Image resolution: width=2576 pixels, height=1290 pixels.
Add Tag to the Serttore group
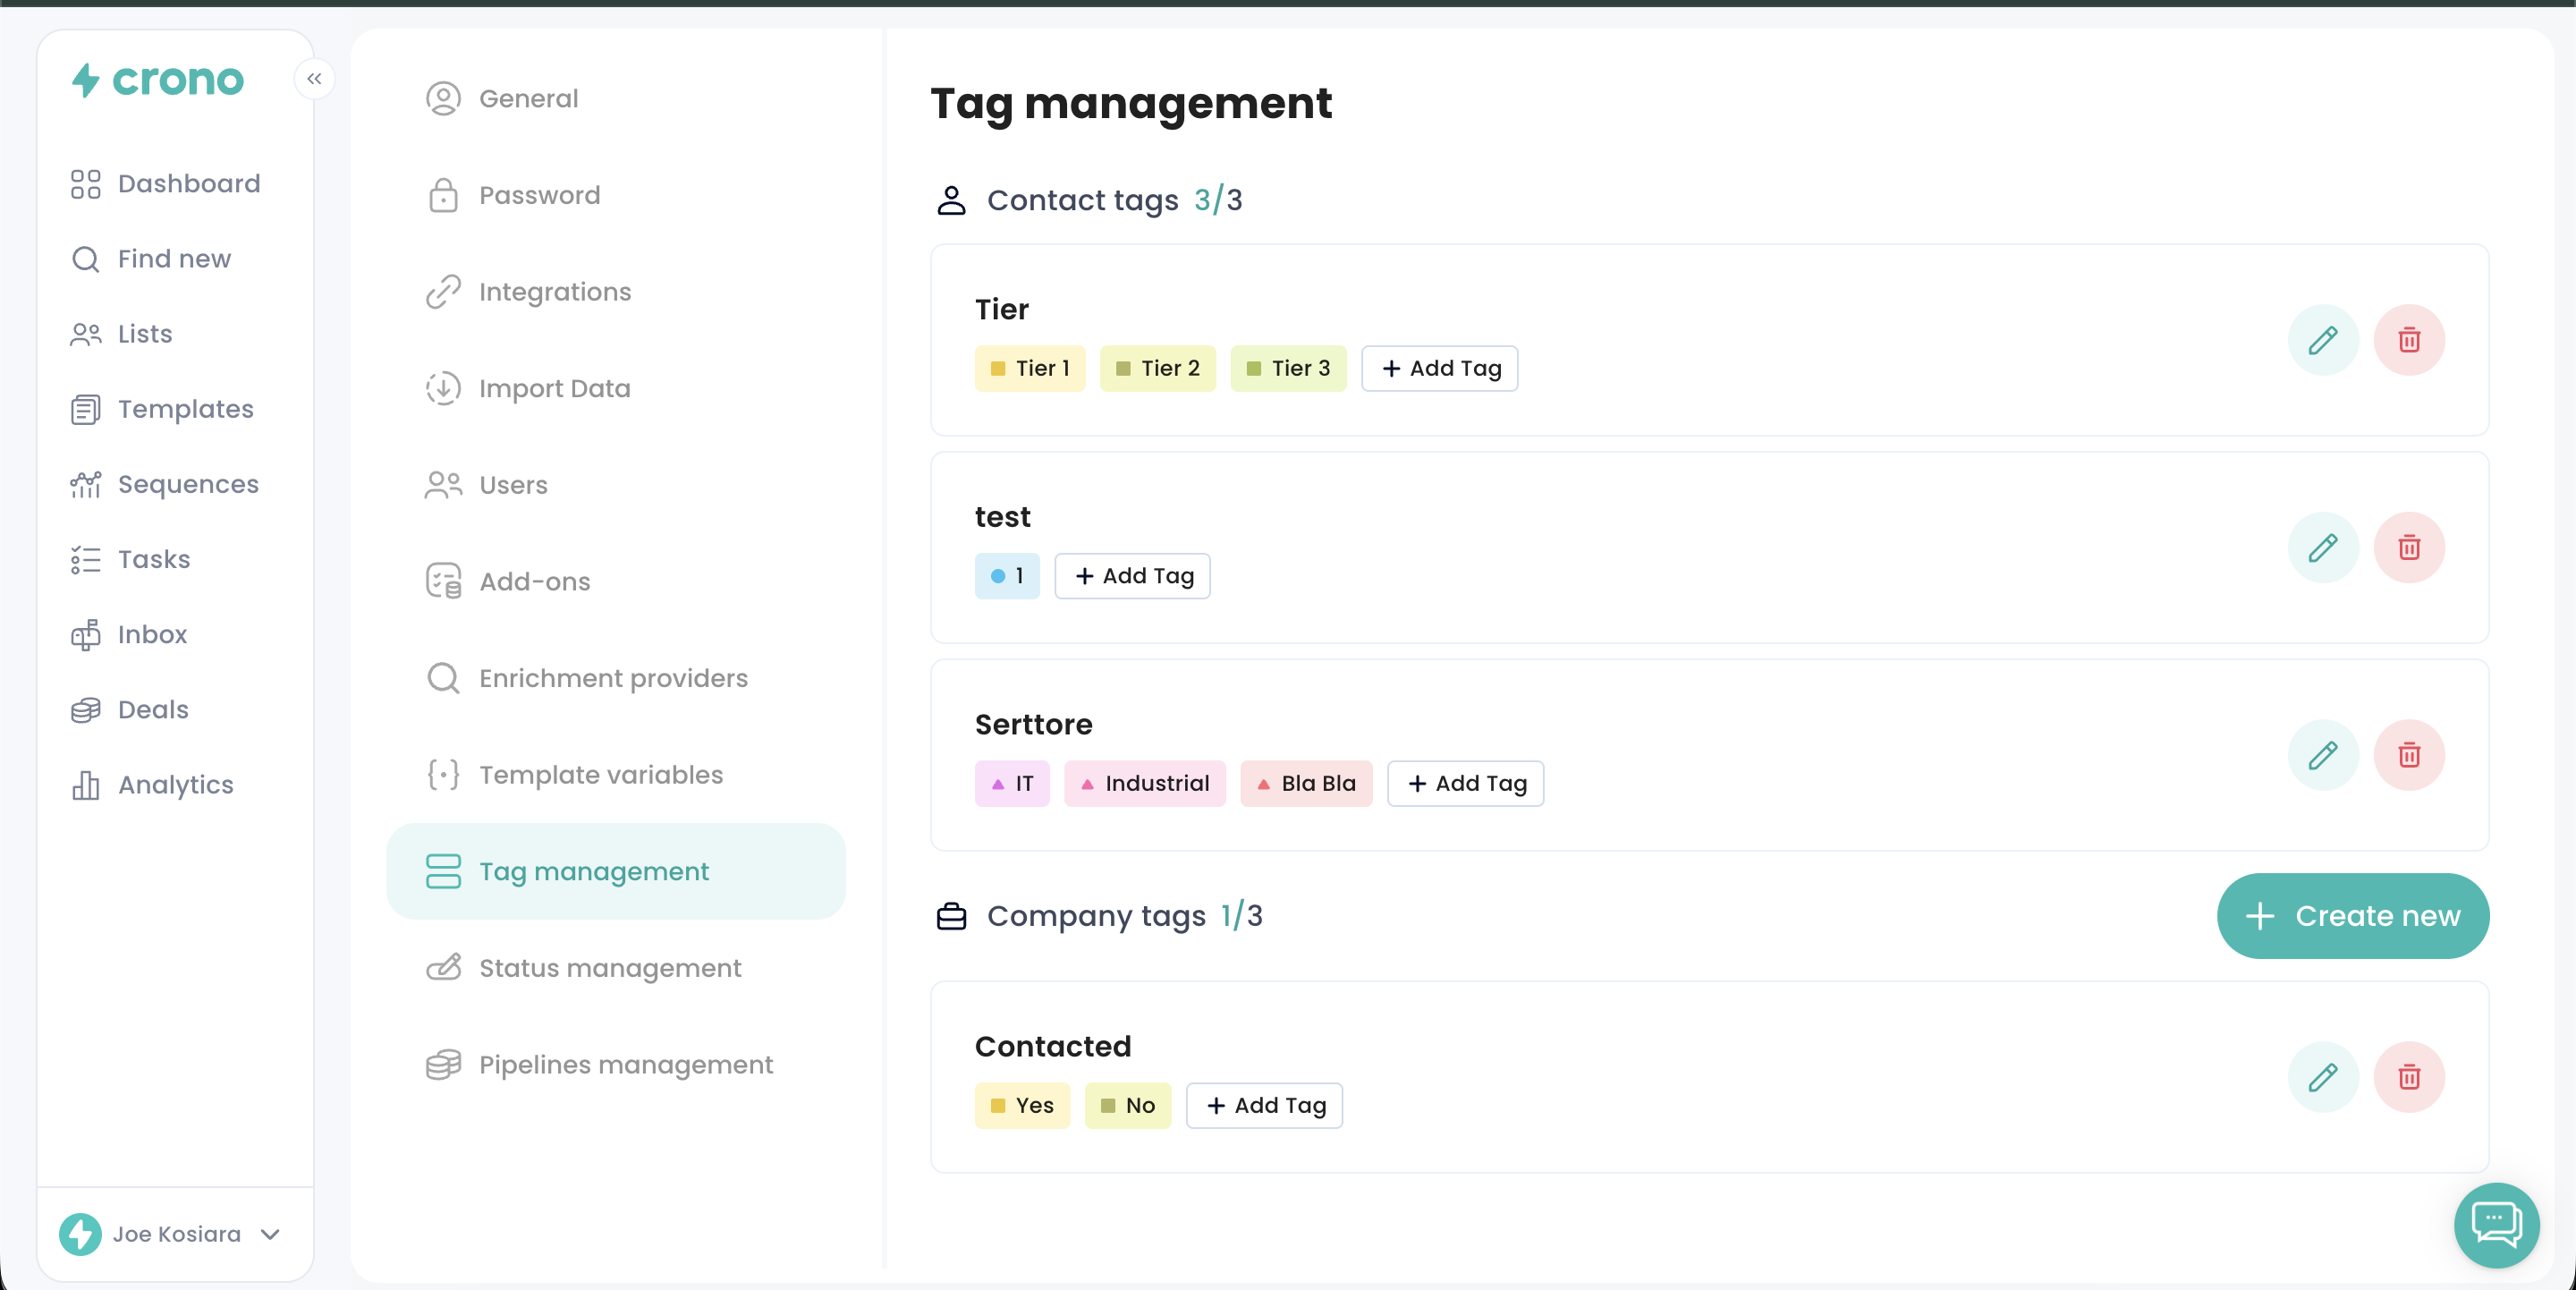pyautogui.click(x=1465, y=784)
